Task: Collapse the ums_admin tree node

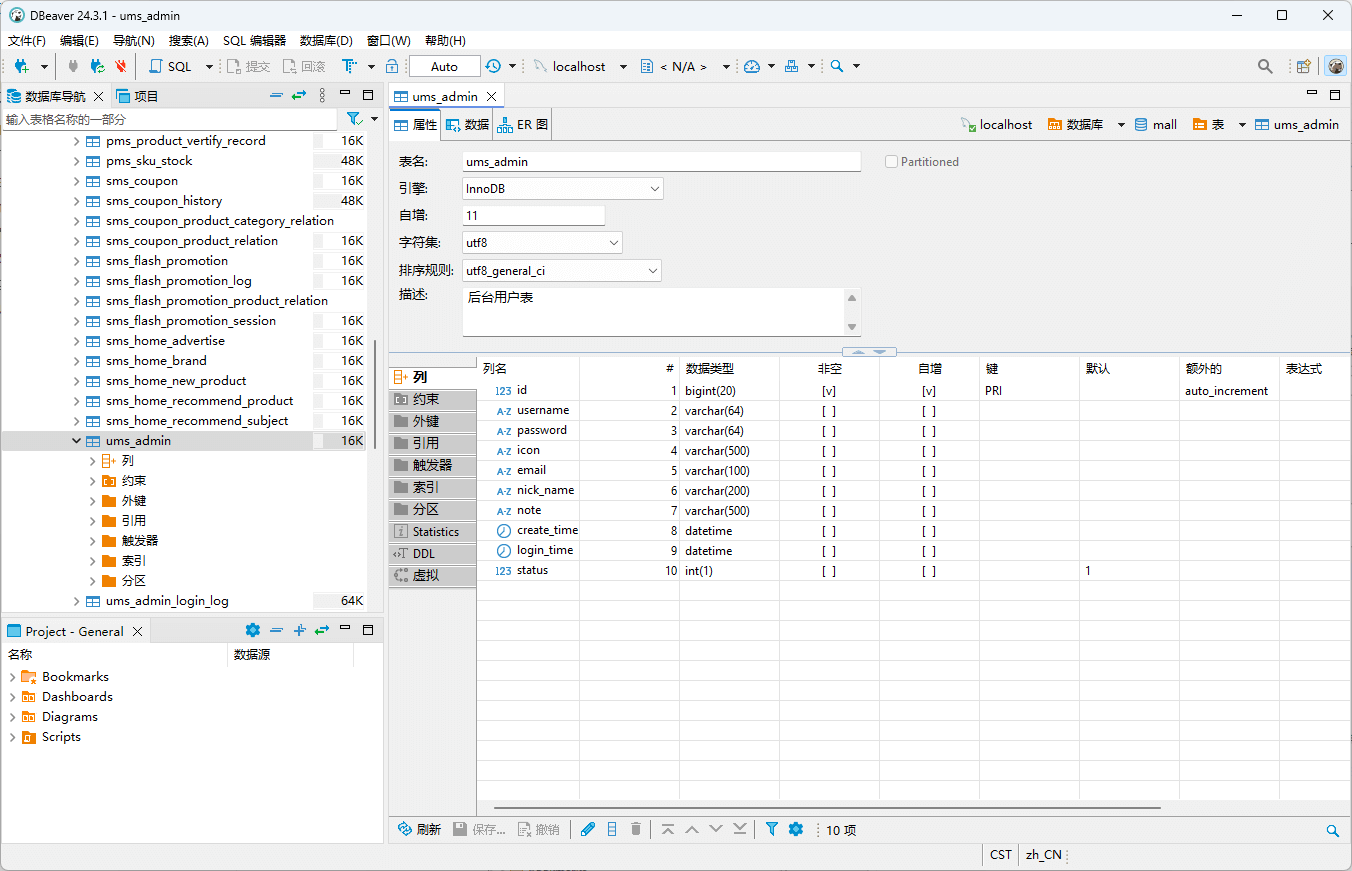Action: tap(77, 441)
